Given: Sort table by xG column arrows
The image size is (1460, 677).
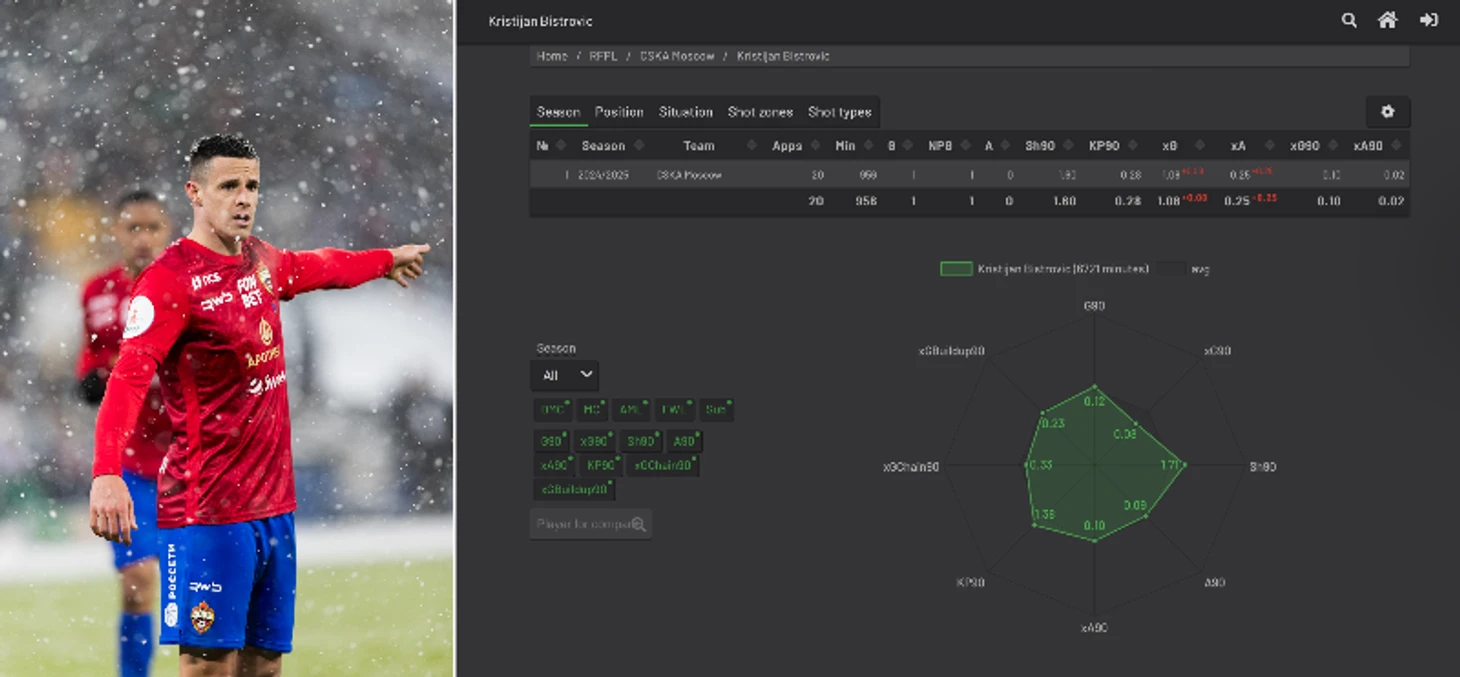Looking at the screenshot, I should [x=1200, y=146].
